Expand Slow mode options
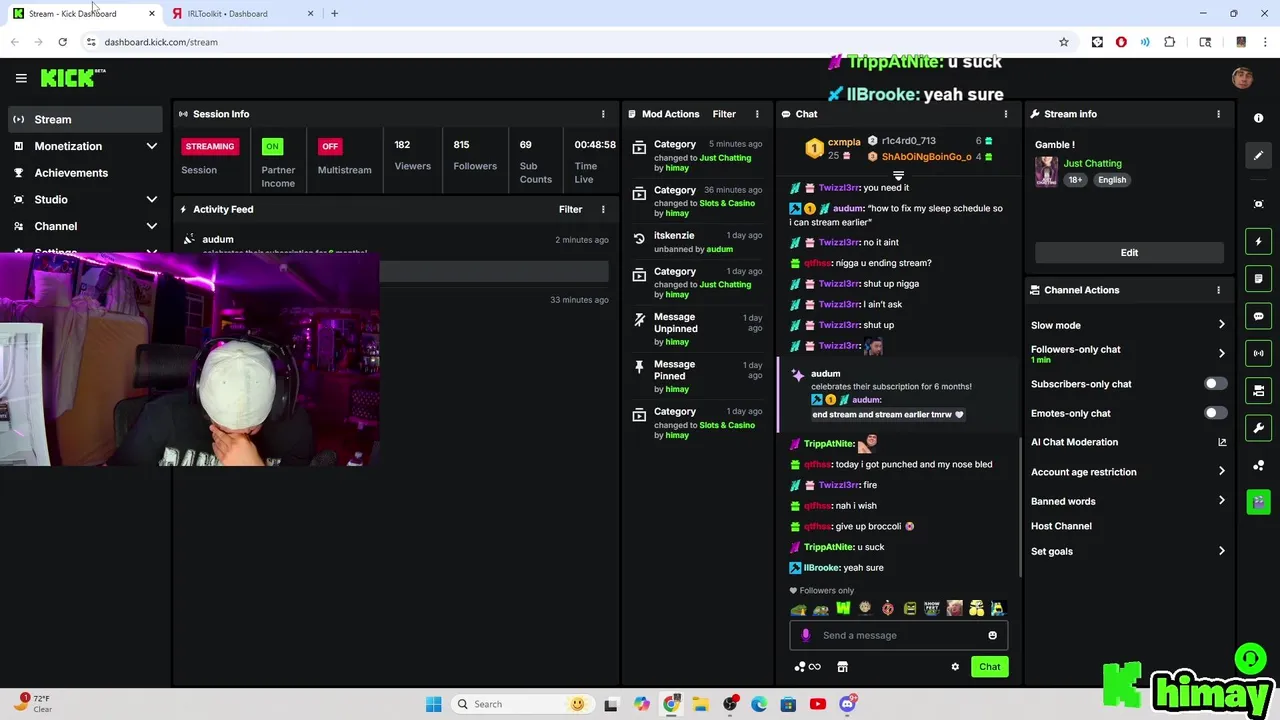The height and width of the screenshot is (720, 1280). [1221, 325]
